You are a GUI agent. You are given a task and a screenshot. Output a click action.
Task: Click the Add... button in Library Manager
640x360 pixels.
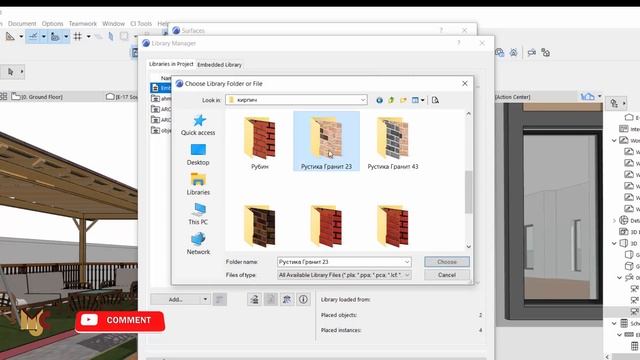[176, 299]
